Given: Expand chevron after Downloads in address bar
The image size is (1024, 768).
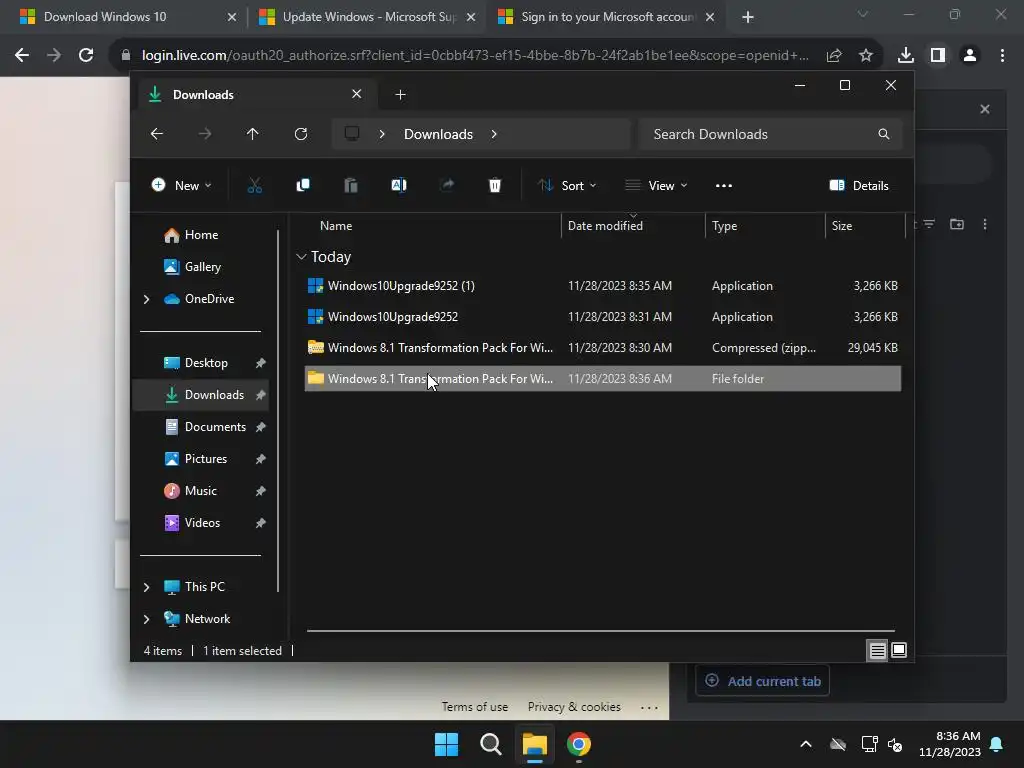Looking at the screenshot, I should (x=494, y=134).
